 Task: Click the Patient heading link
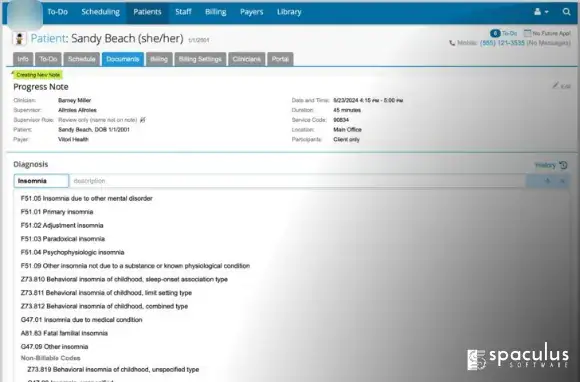[x=48, y=38]
